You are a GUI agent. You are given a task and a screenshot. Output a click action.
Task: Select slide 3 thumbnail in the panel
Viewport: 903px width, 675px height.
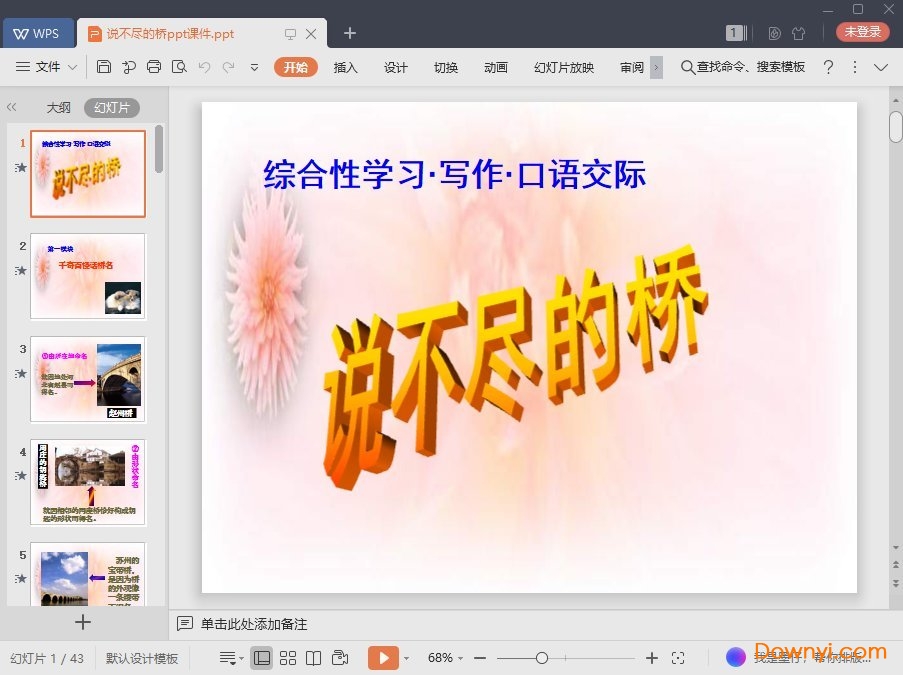tap(88, 379)
